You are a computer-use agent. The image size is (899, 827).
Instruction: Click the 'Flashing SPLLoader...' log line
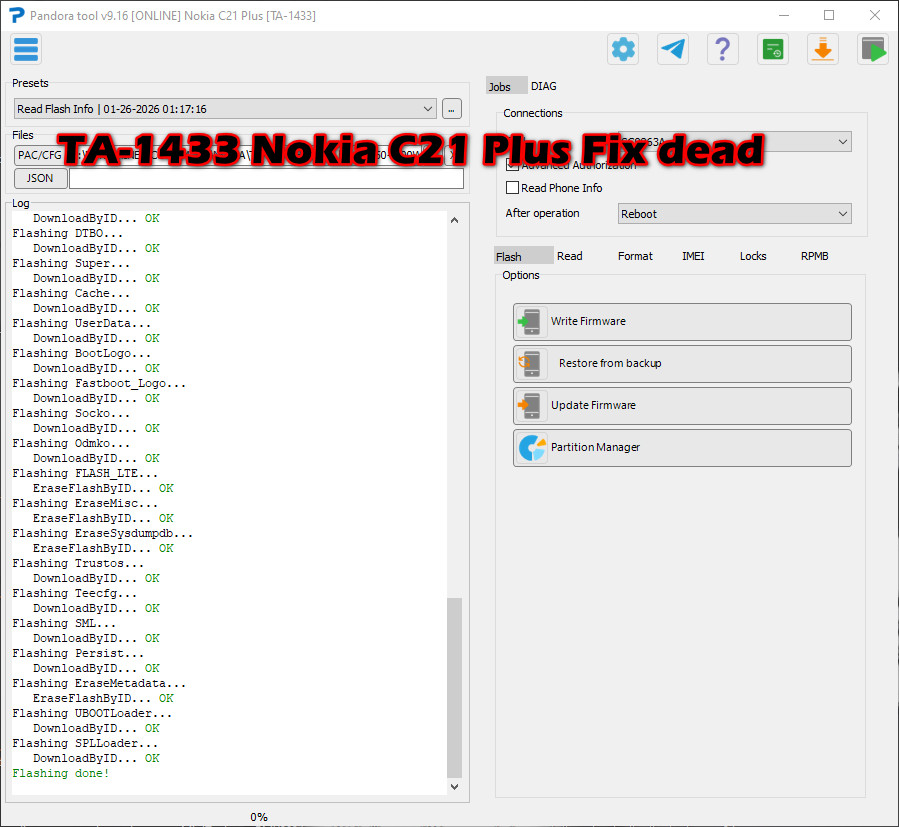tap(85, 743)
